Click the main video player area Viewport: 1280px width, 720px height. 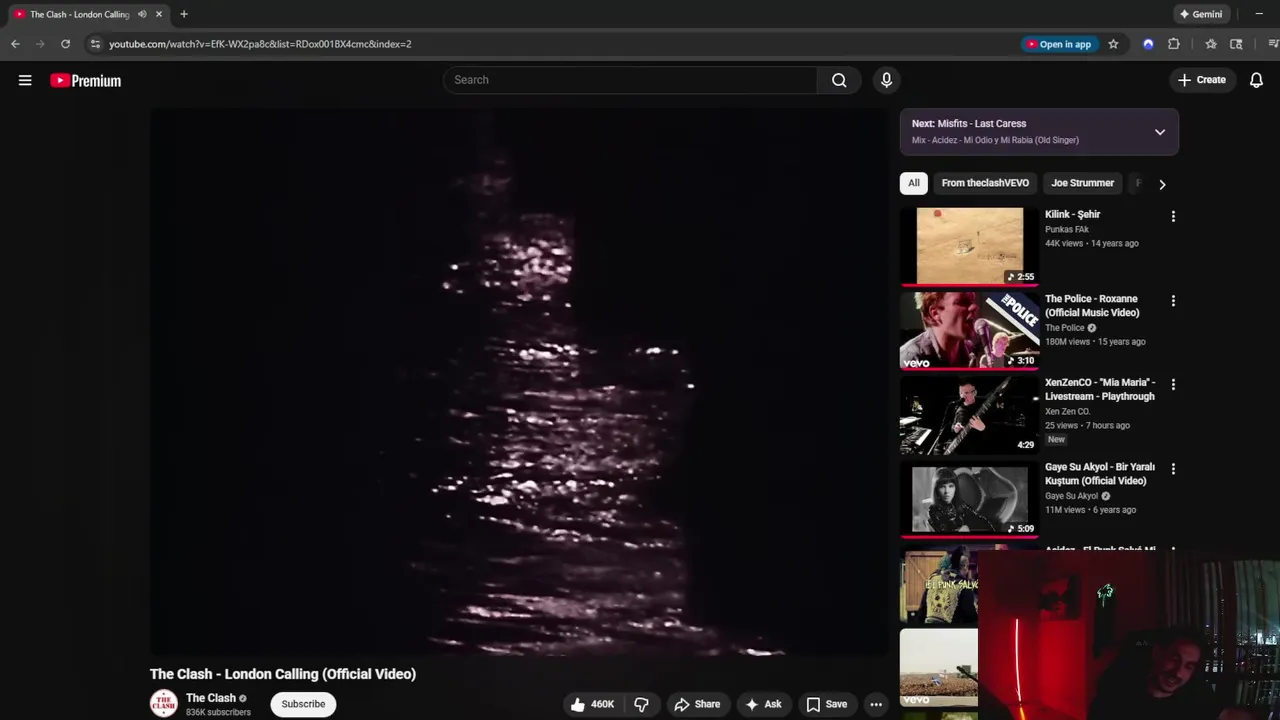[x=519, y=382]
